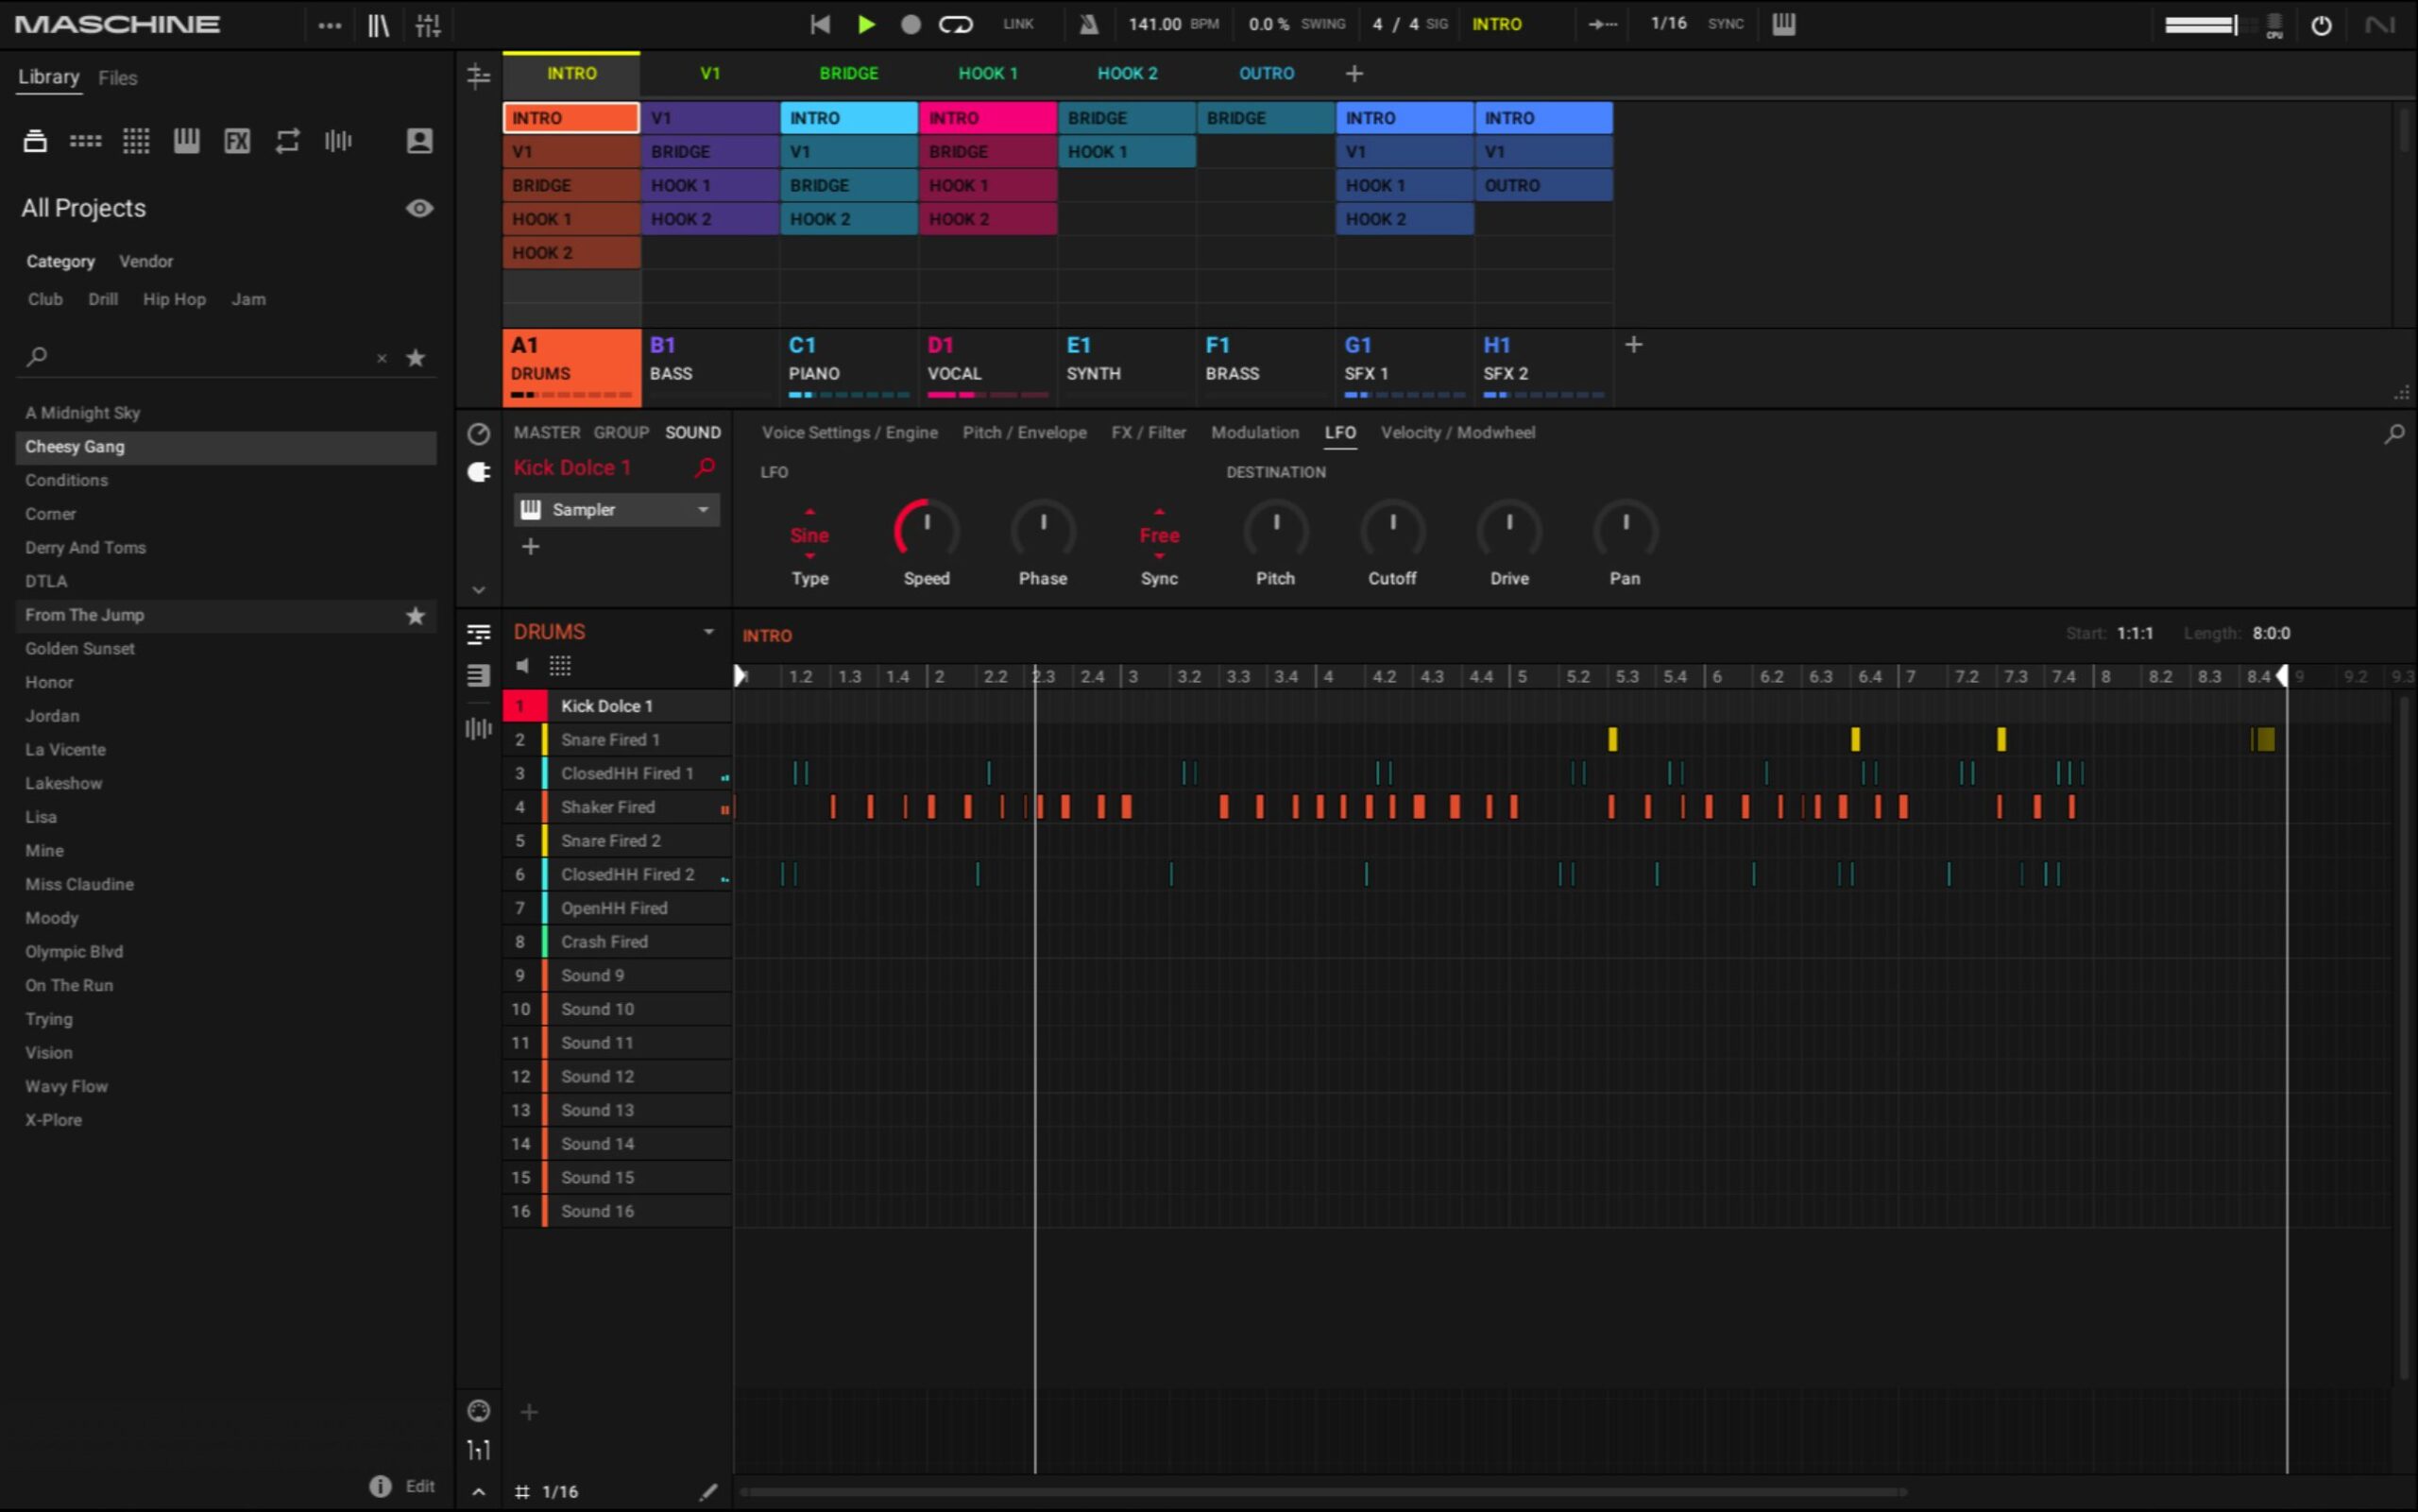
Task: Toggle the pencil paint mode icon
Action: 708,1492
